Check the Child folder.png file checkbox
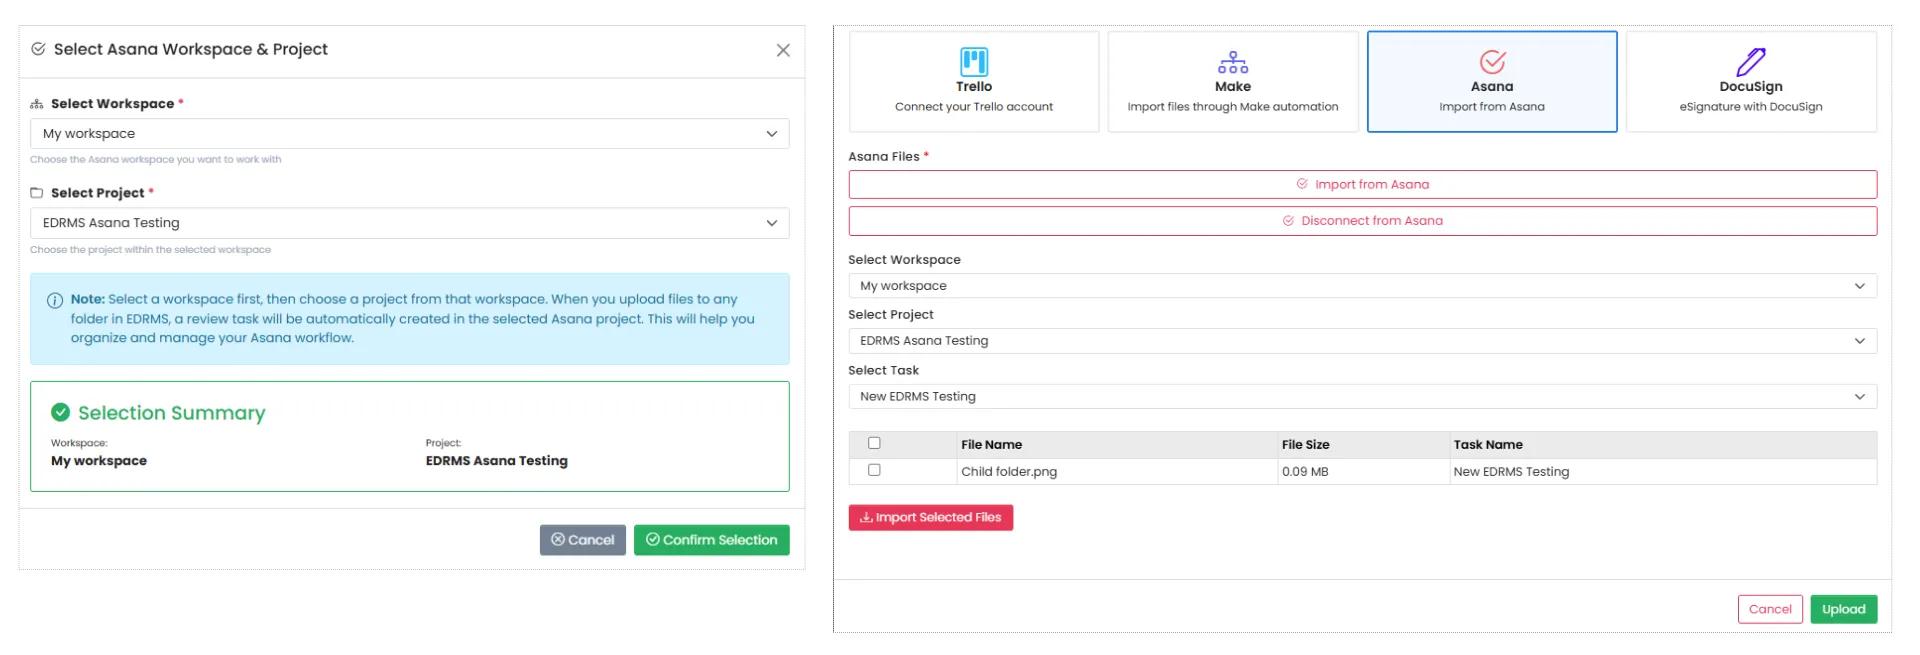The width and height of the screenshot is (1920, 655). click(874, 470)
